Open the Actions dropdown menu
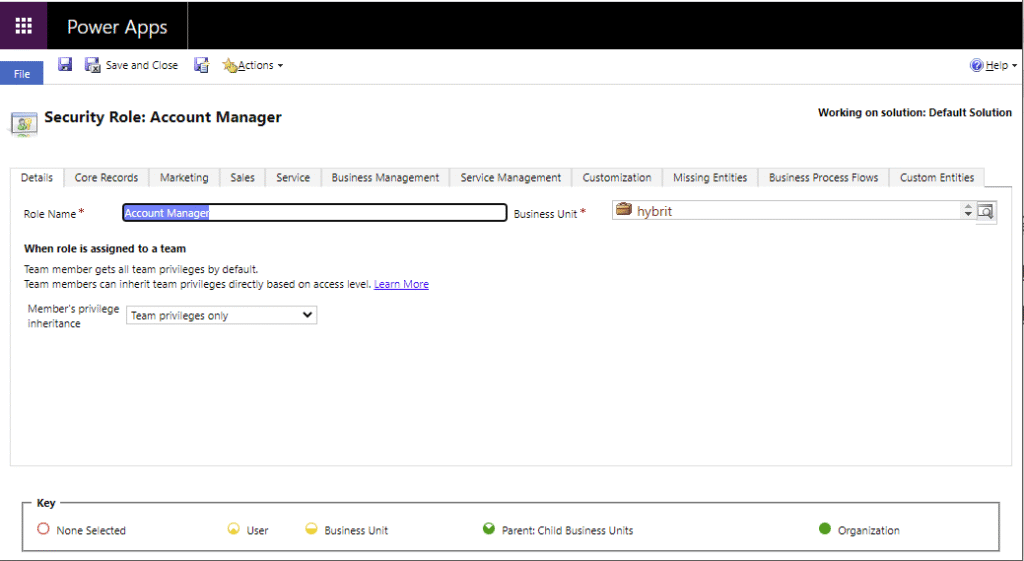Image resolution: width=1024 pixels, height=561 pixels. click(253, 65)
